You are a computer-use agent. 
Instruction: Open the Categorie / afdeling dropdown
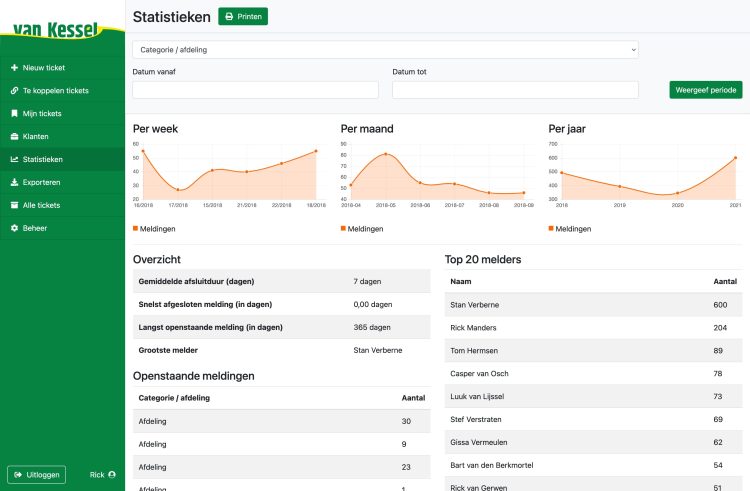pos(386,50)
